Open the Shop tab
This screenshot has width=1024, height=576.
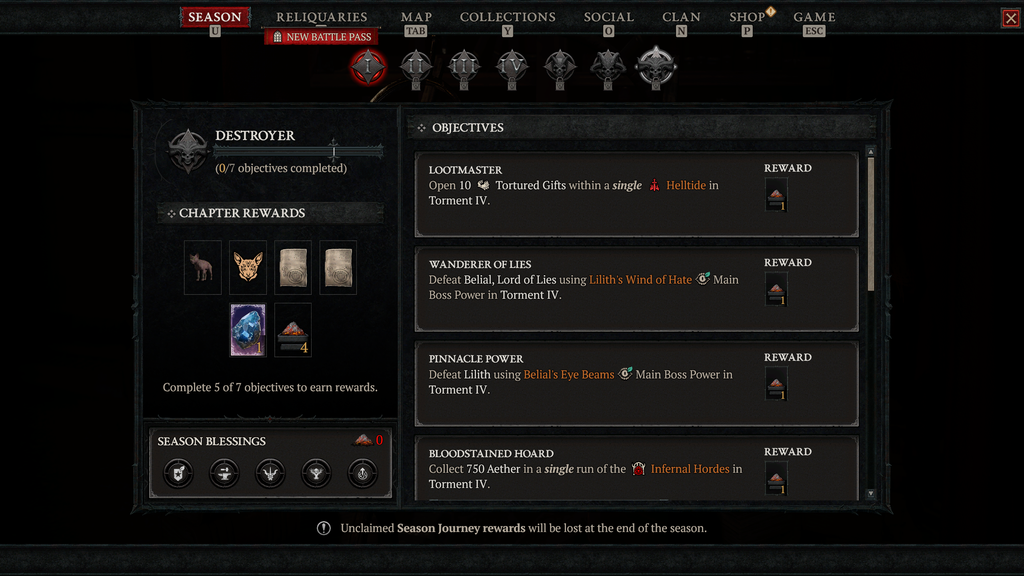point(747,17)
